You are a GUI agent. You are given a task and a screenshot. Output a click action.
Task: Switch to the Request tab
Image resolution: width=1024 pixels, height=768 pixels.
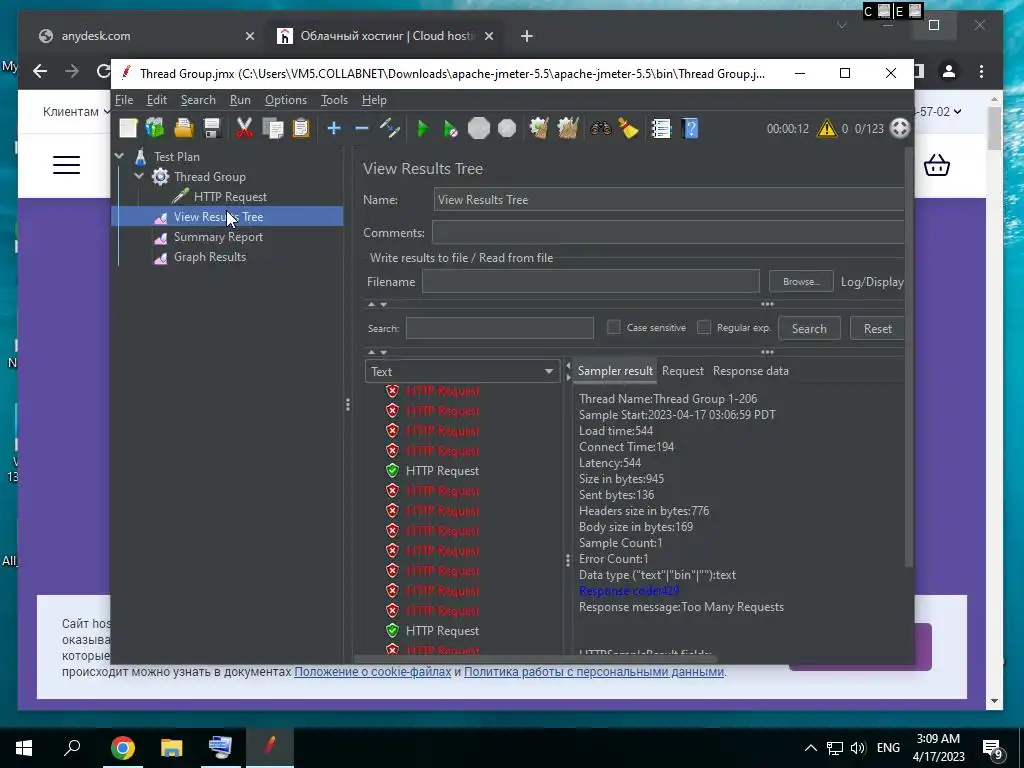click(x=682, y=371)
